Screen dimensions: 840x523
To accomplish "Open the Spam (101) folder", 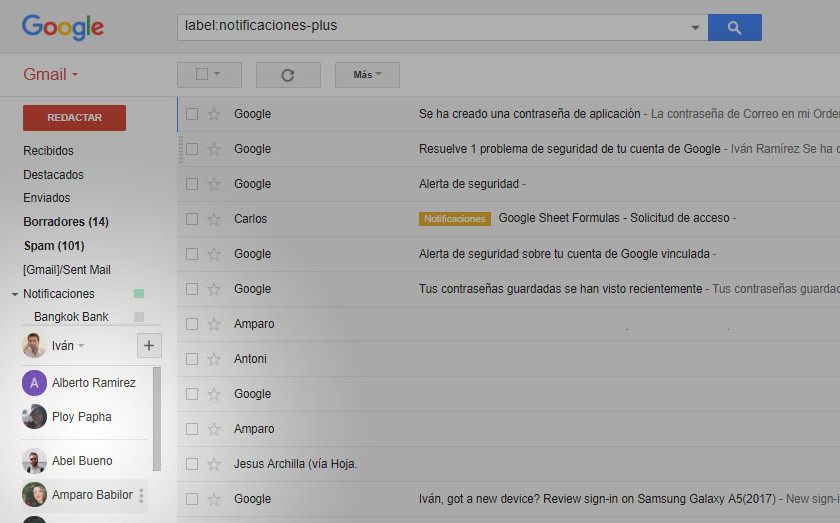I will [x=54, y=246].
